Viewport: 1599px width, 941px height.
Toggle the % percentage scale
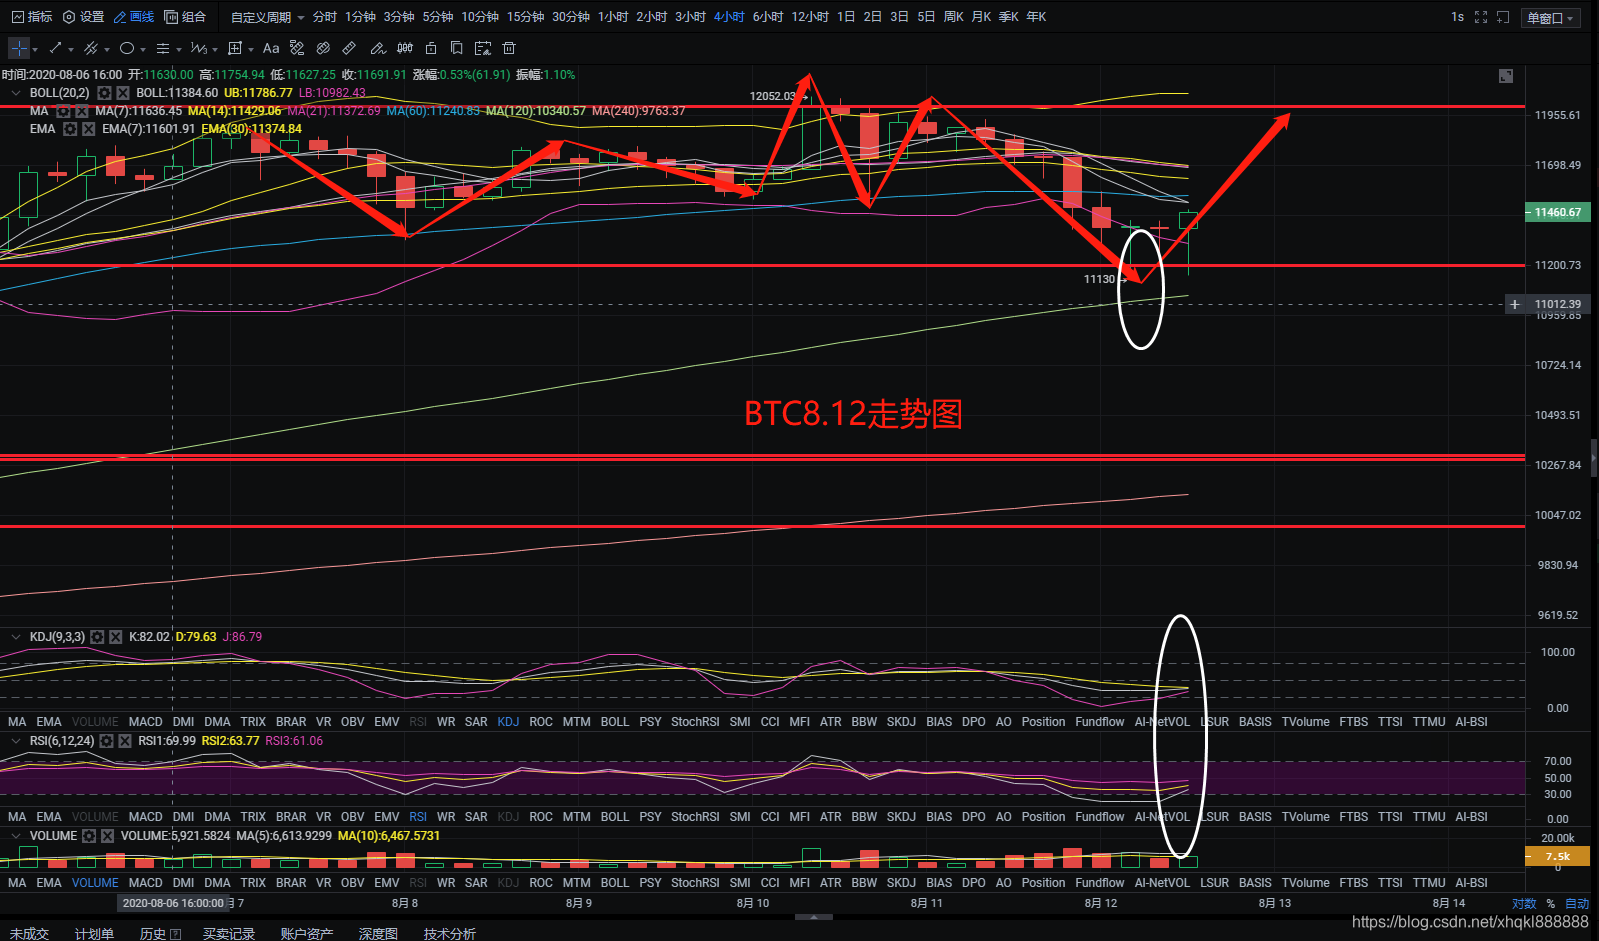coord(1551,903)
